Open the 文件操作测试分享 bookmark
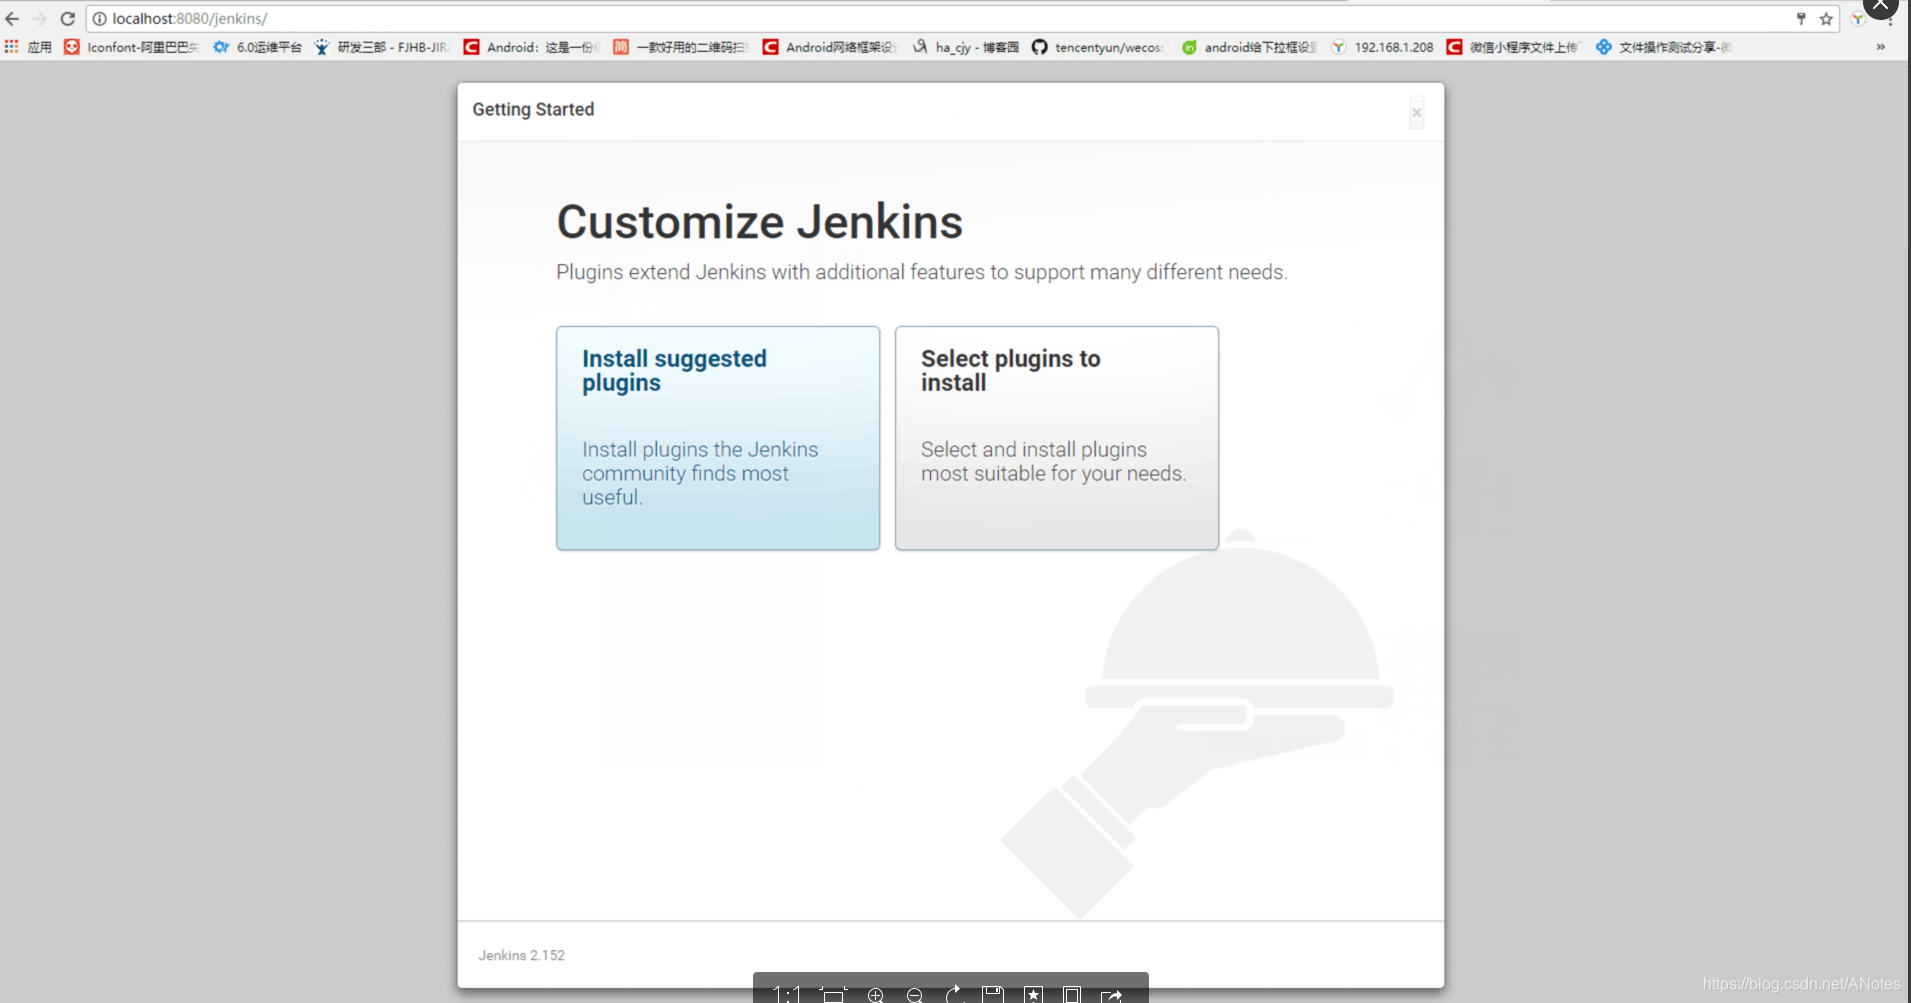 click(x=1664, y=47)
